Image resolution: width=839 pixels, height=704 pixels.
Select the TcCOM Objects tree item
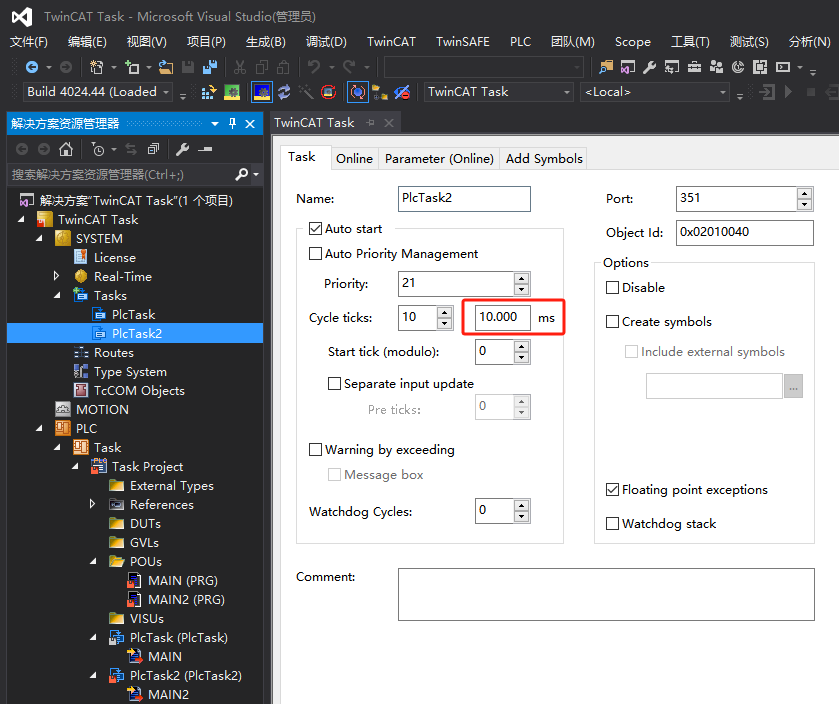[139, 391]
